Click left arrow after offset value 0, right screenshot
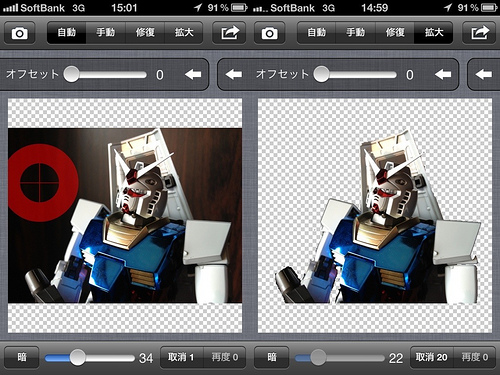500x375 pixels. coord(443,74)
